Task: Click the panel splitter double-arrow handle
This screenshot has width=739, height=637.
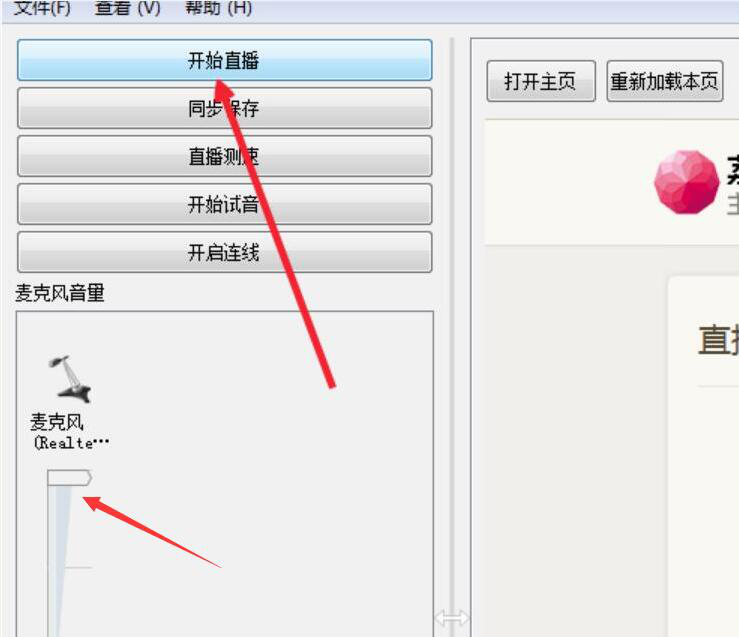Action: tap(452, 618)
